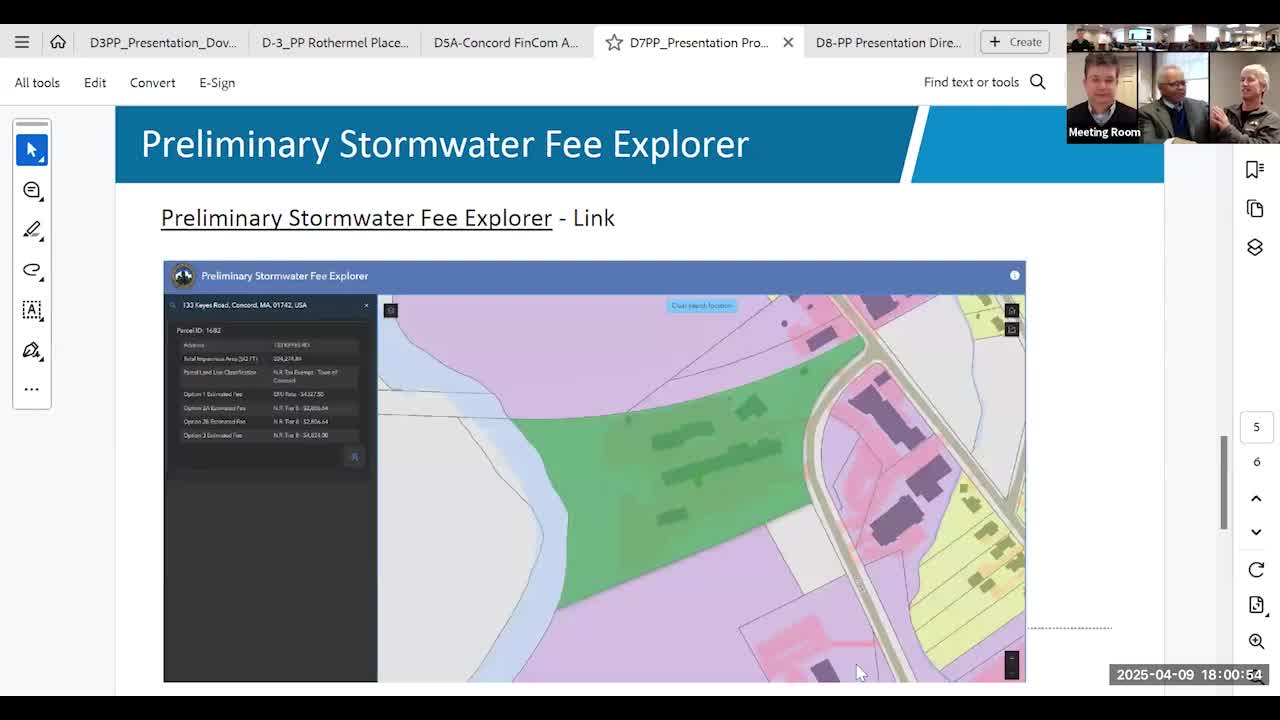This screenshot has height=720, width=1280.
Task: Choose the Add Comment tool
Action: (x=32, y=190)
